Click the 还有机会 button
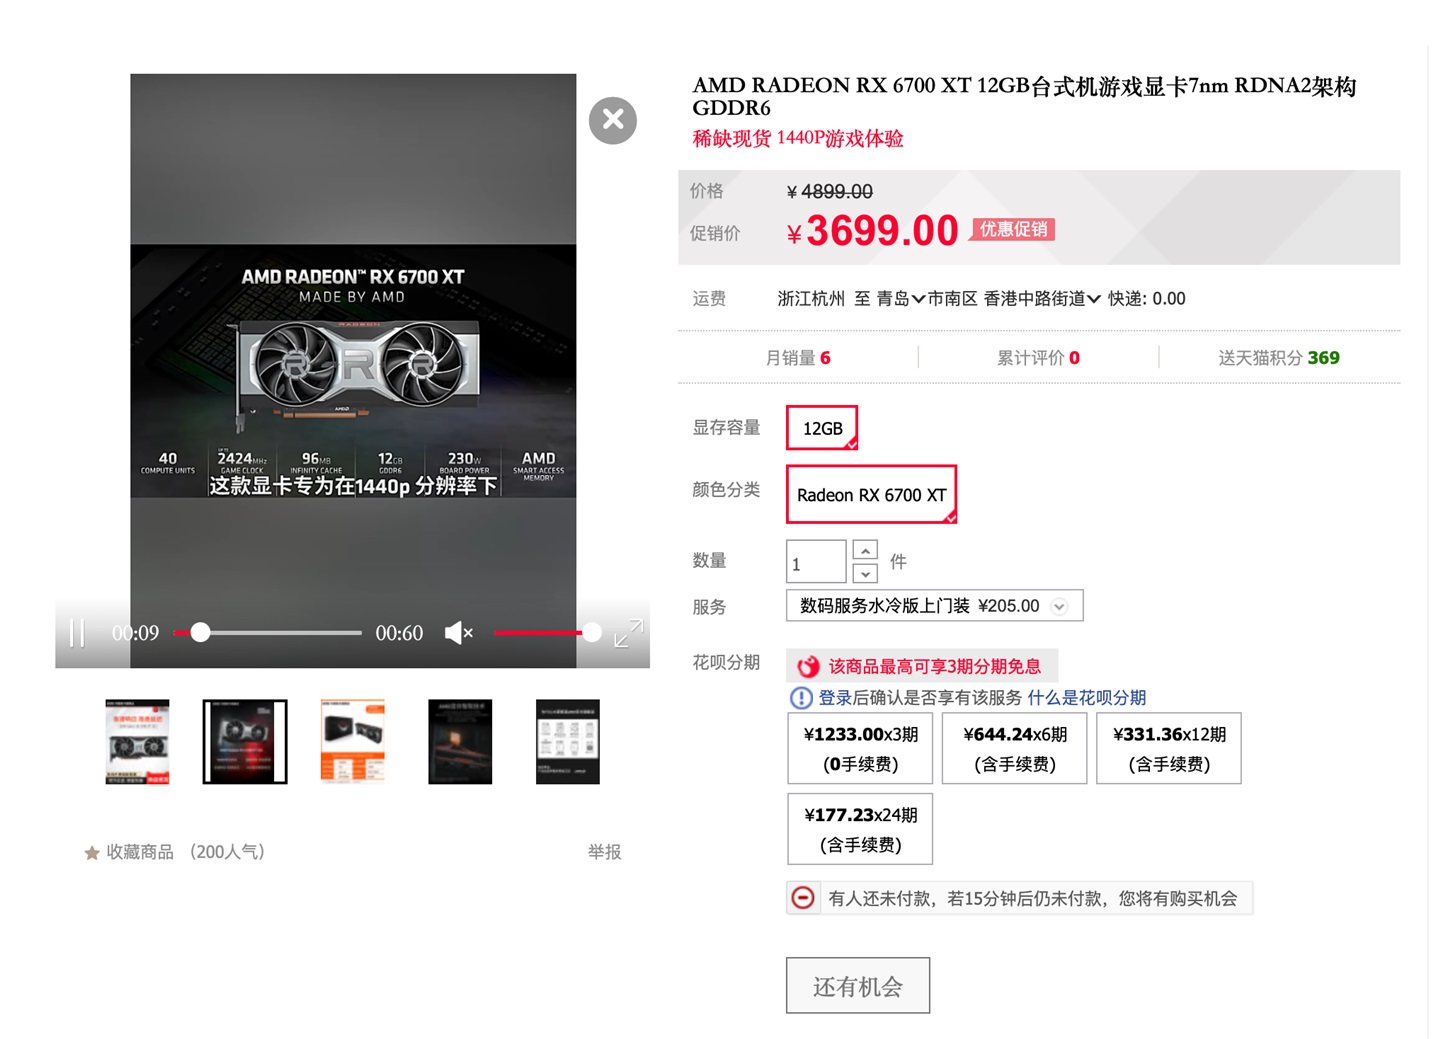1440x1039 pixels. click(858, 986)
